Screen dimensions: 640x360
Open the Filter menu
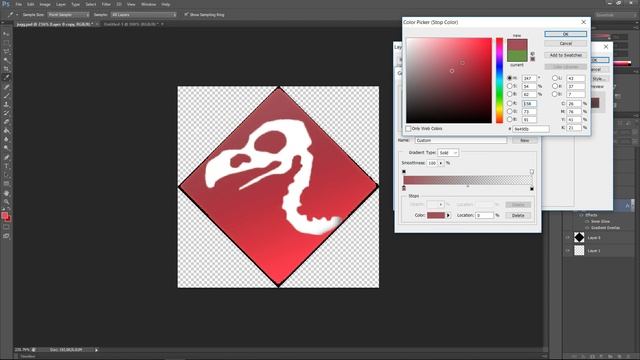point(106,4)
